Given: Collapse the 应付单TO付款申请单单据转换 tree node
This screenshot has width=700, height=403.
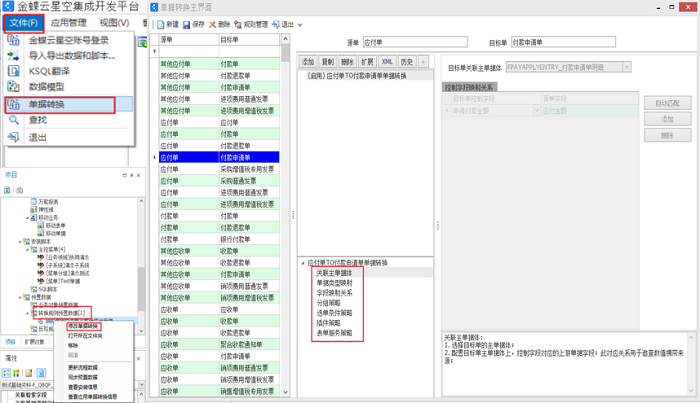Looking at the screenshot, I should click(301, 262).
